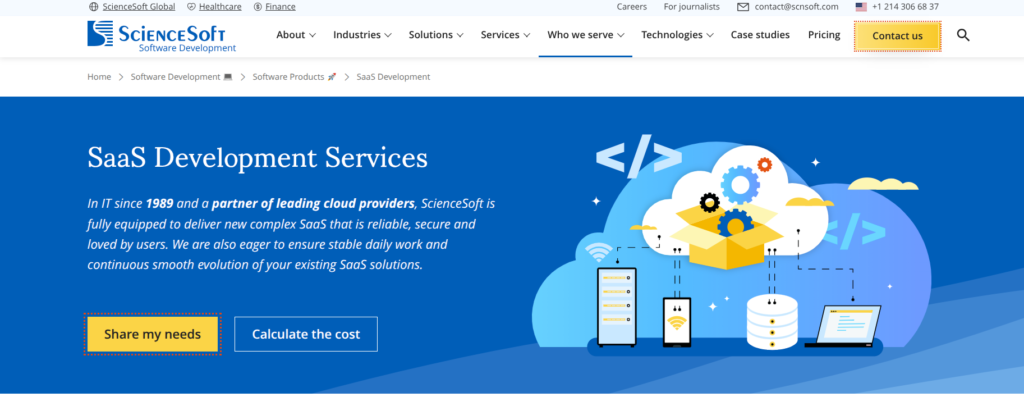Click the ScienceSoft logo
The height and width of the screenshot is (406, 1024).
coord(161,37)
